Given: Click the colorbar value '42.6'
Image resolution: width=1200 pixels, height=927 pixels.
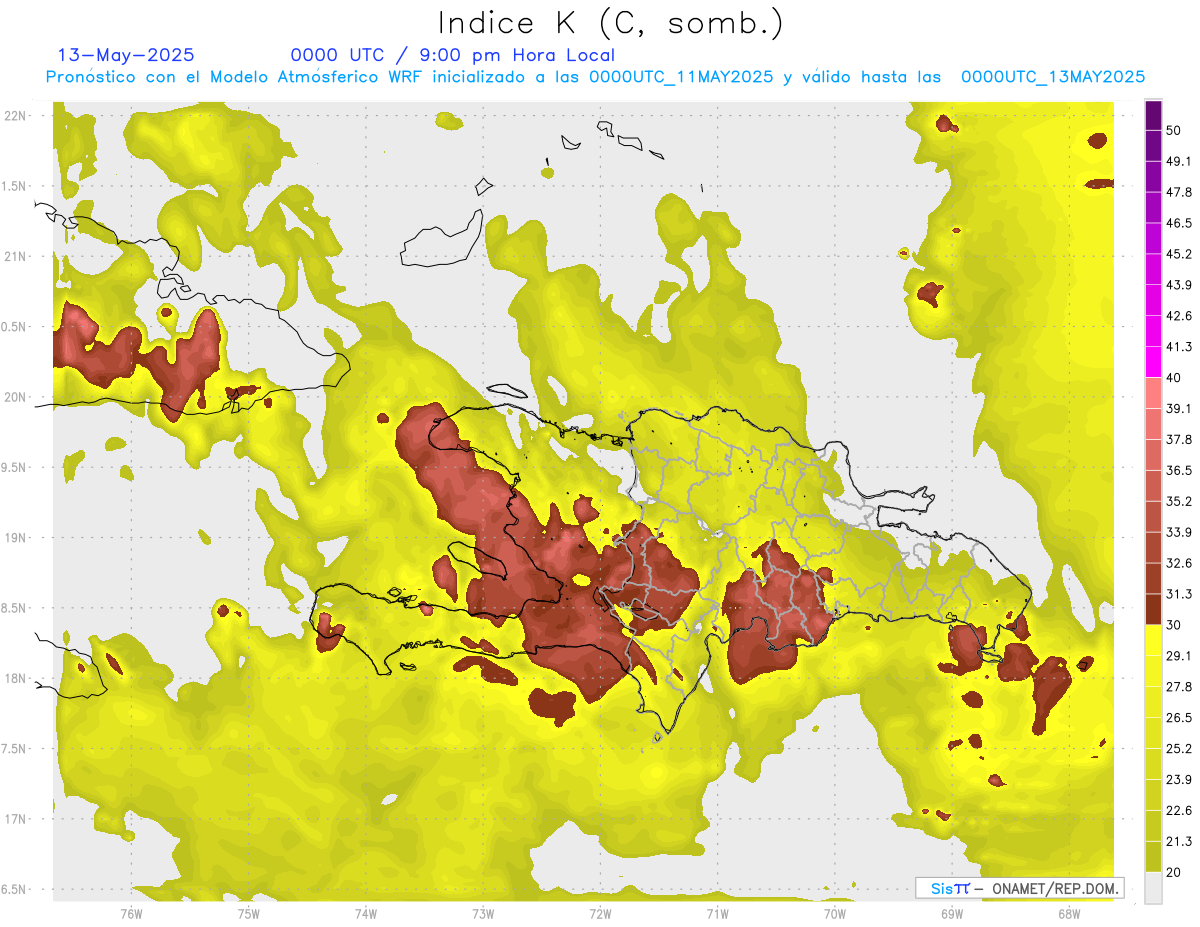Looking at the screenshot, I should pos(1178,316).
